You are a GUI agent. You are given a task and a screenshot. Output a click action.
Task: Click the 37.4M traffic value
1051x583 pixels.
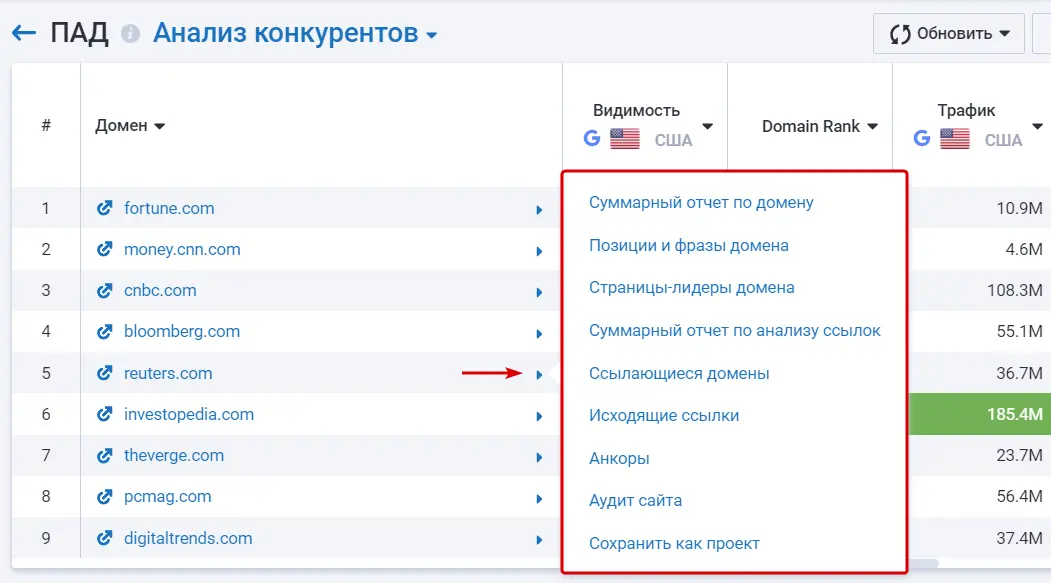[1019, 538]
